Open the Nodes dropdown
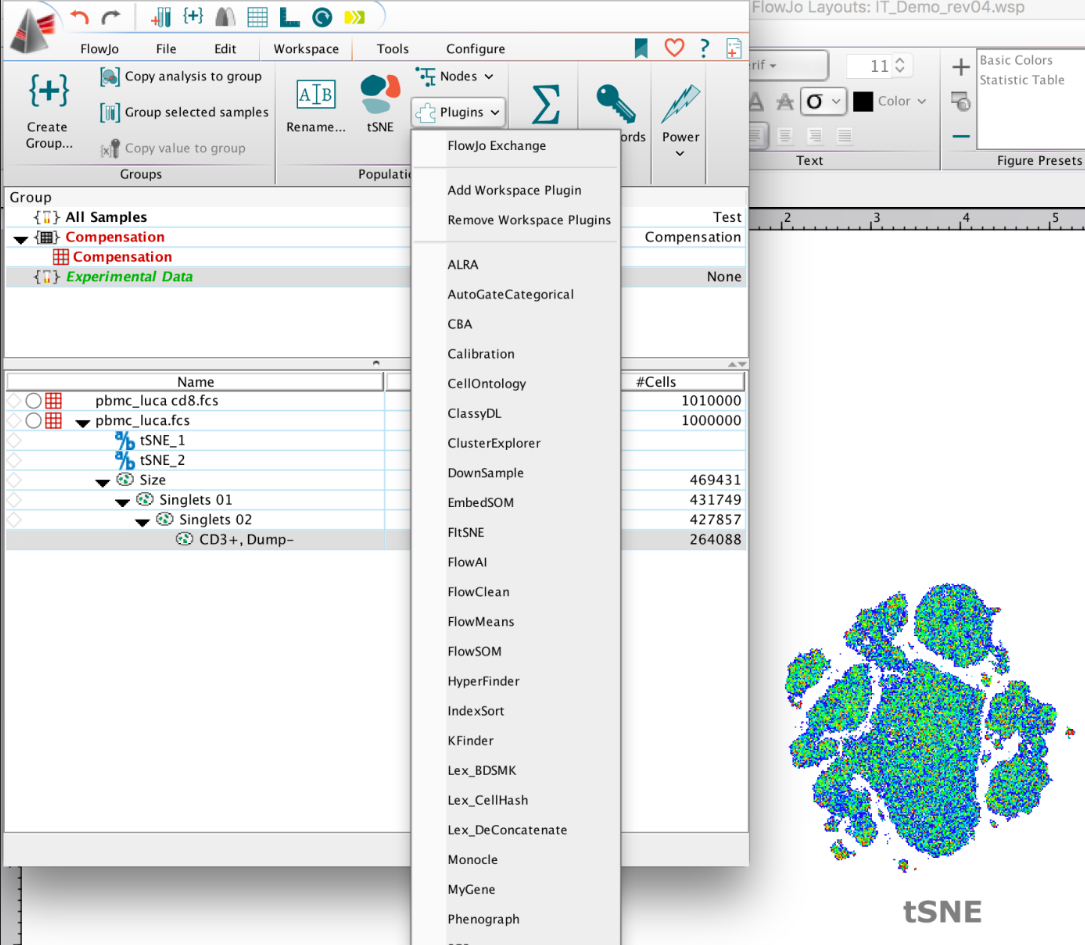The image size is (1085, 945). pos(455,76)
